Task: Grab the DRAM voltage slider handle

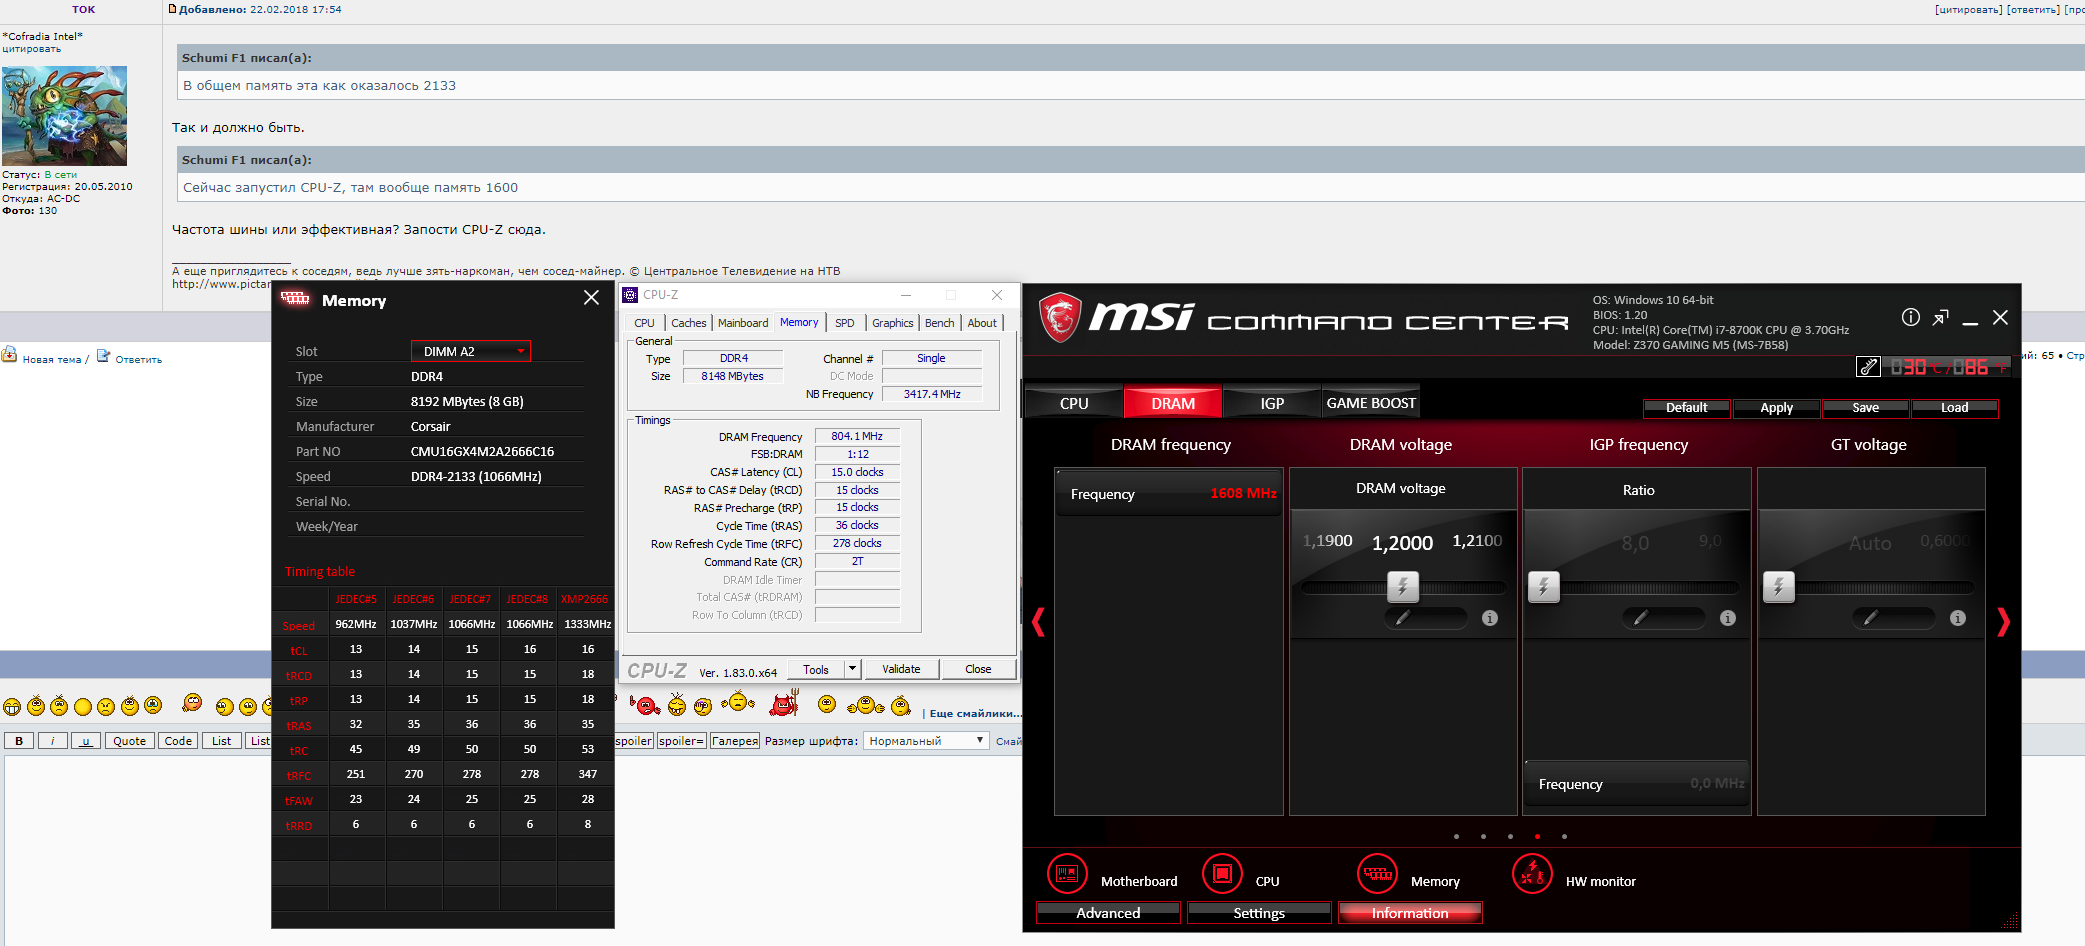Action: (1402, 587)
